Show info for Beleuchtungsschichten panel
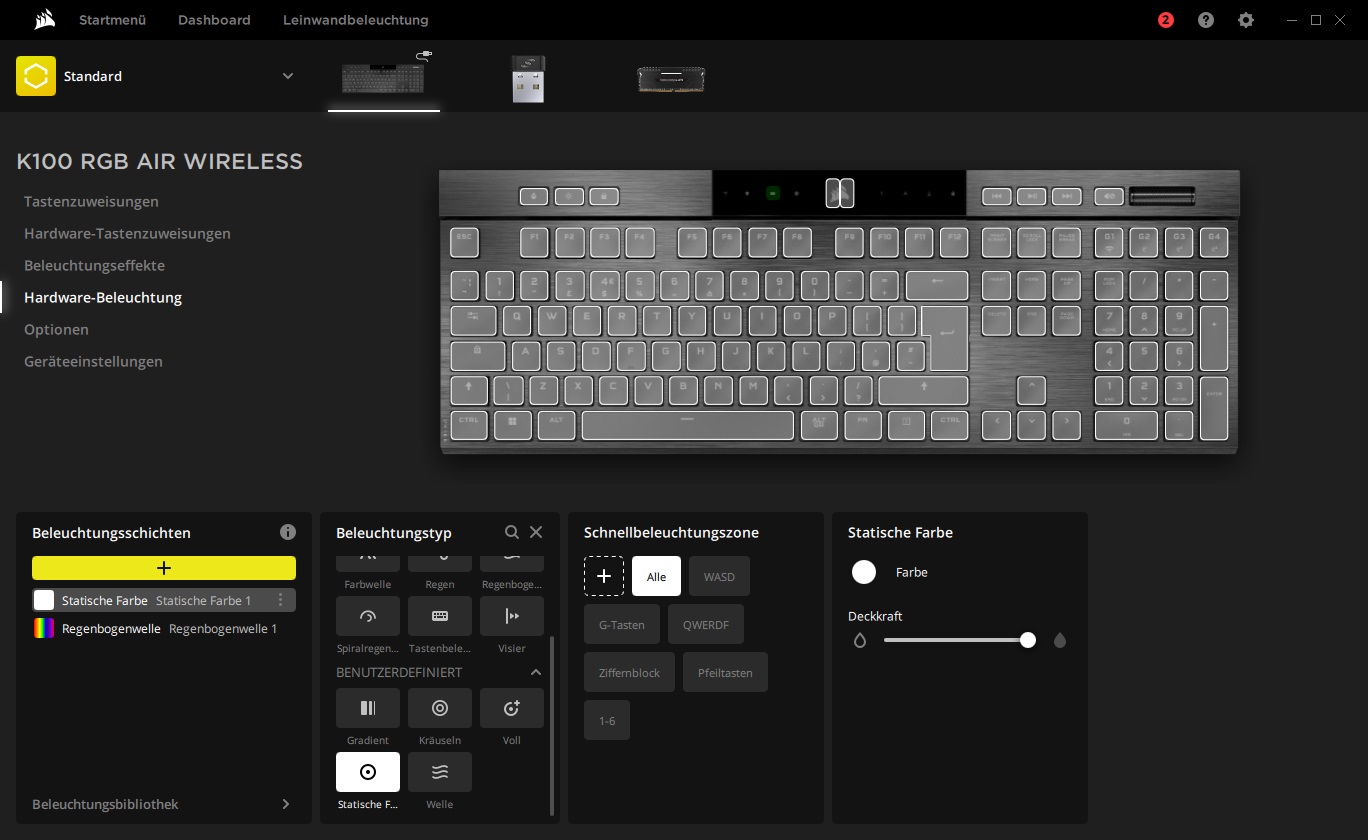 (288, 532)
